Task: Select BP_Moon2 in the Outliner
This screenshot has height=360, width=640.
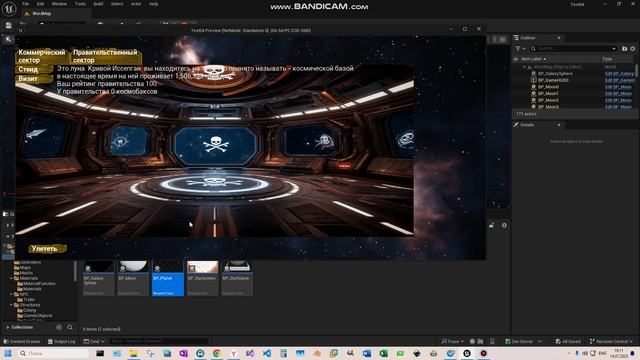Action: click(x=548, y=100)
